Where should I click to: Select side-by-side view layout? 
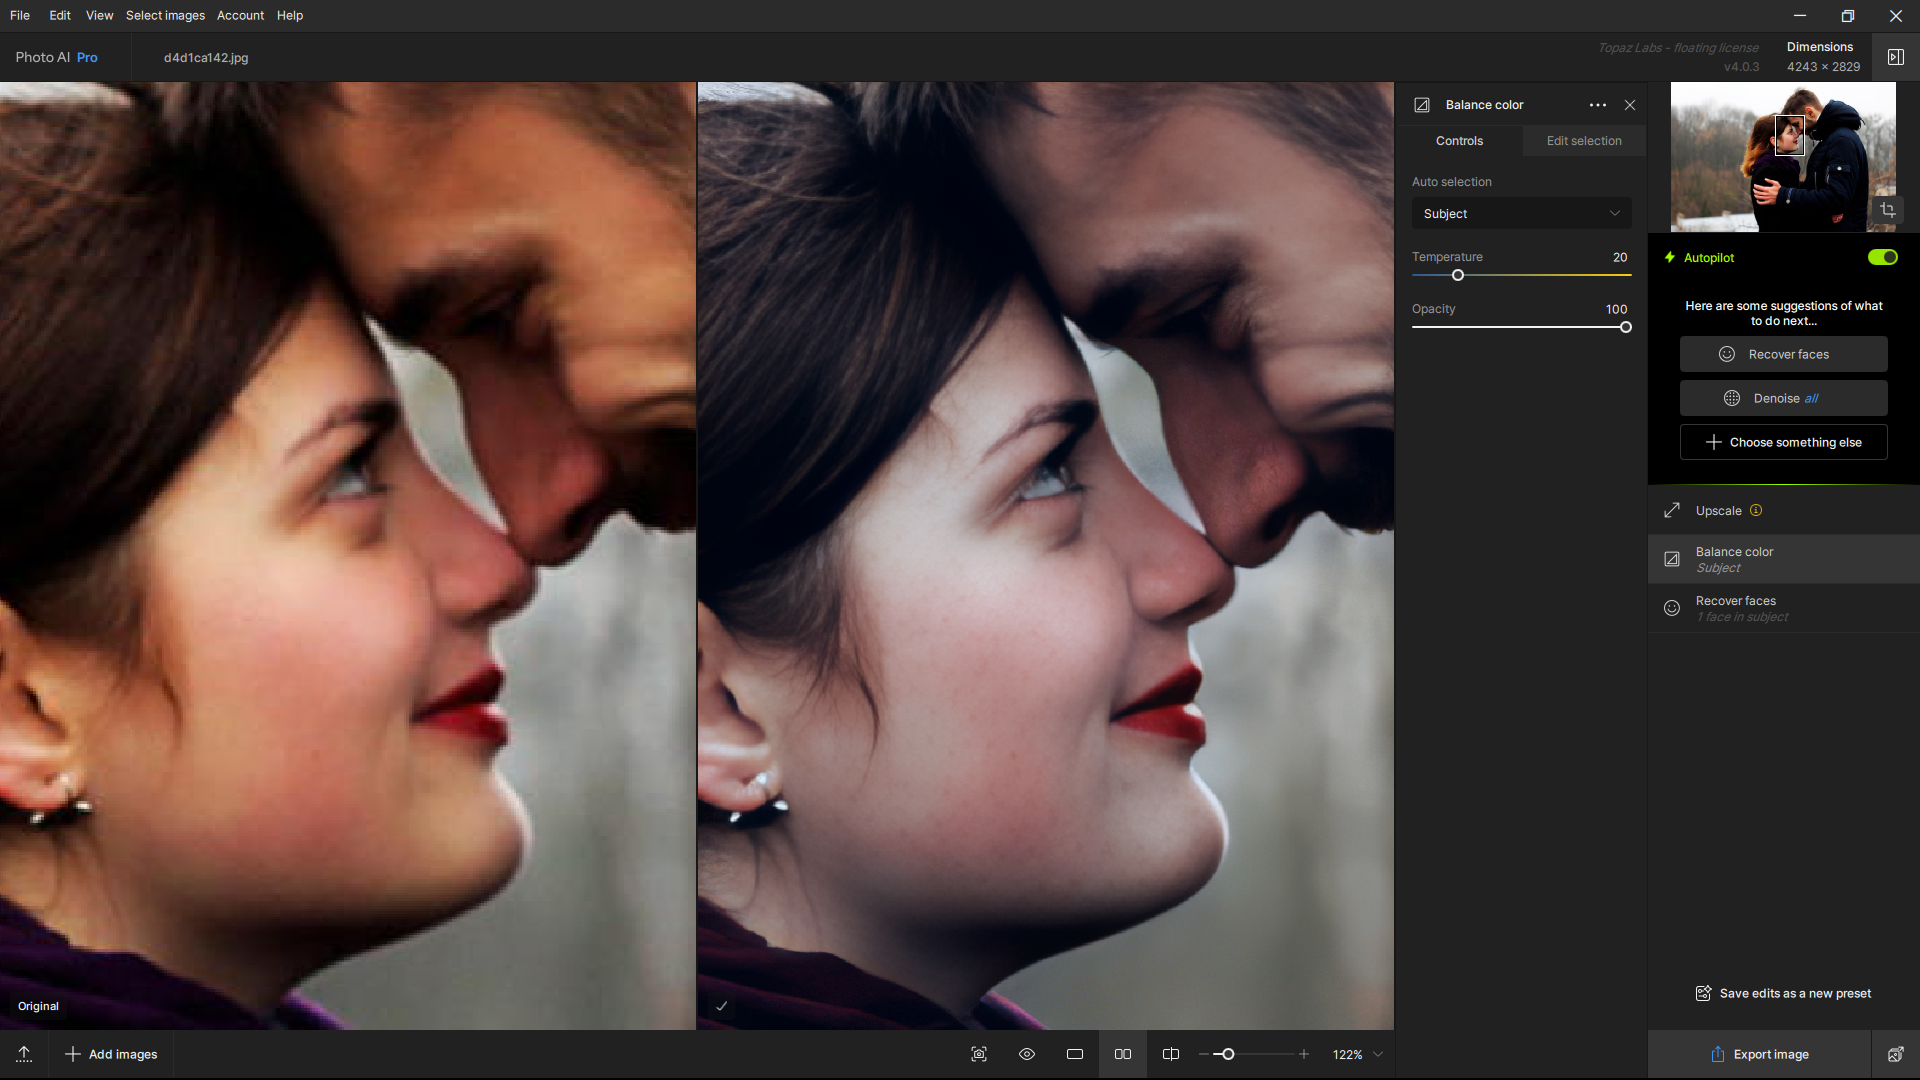tap(1123, 1054)
